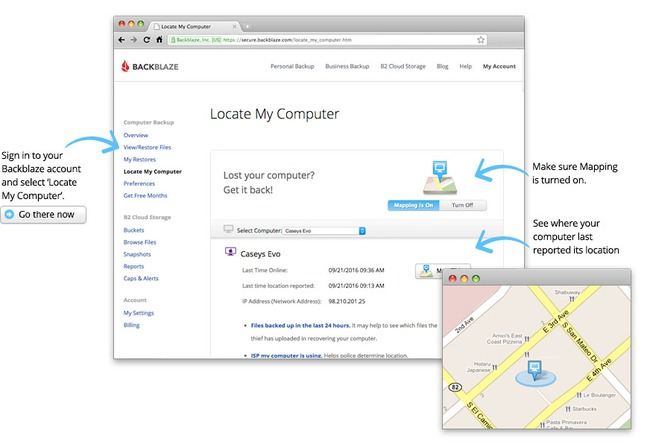Open Blog in top navigation
The width and height of the screenshot is (650, 445).
coord(442,66)
